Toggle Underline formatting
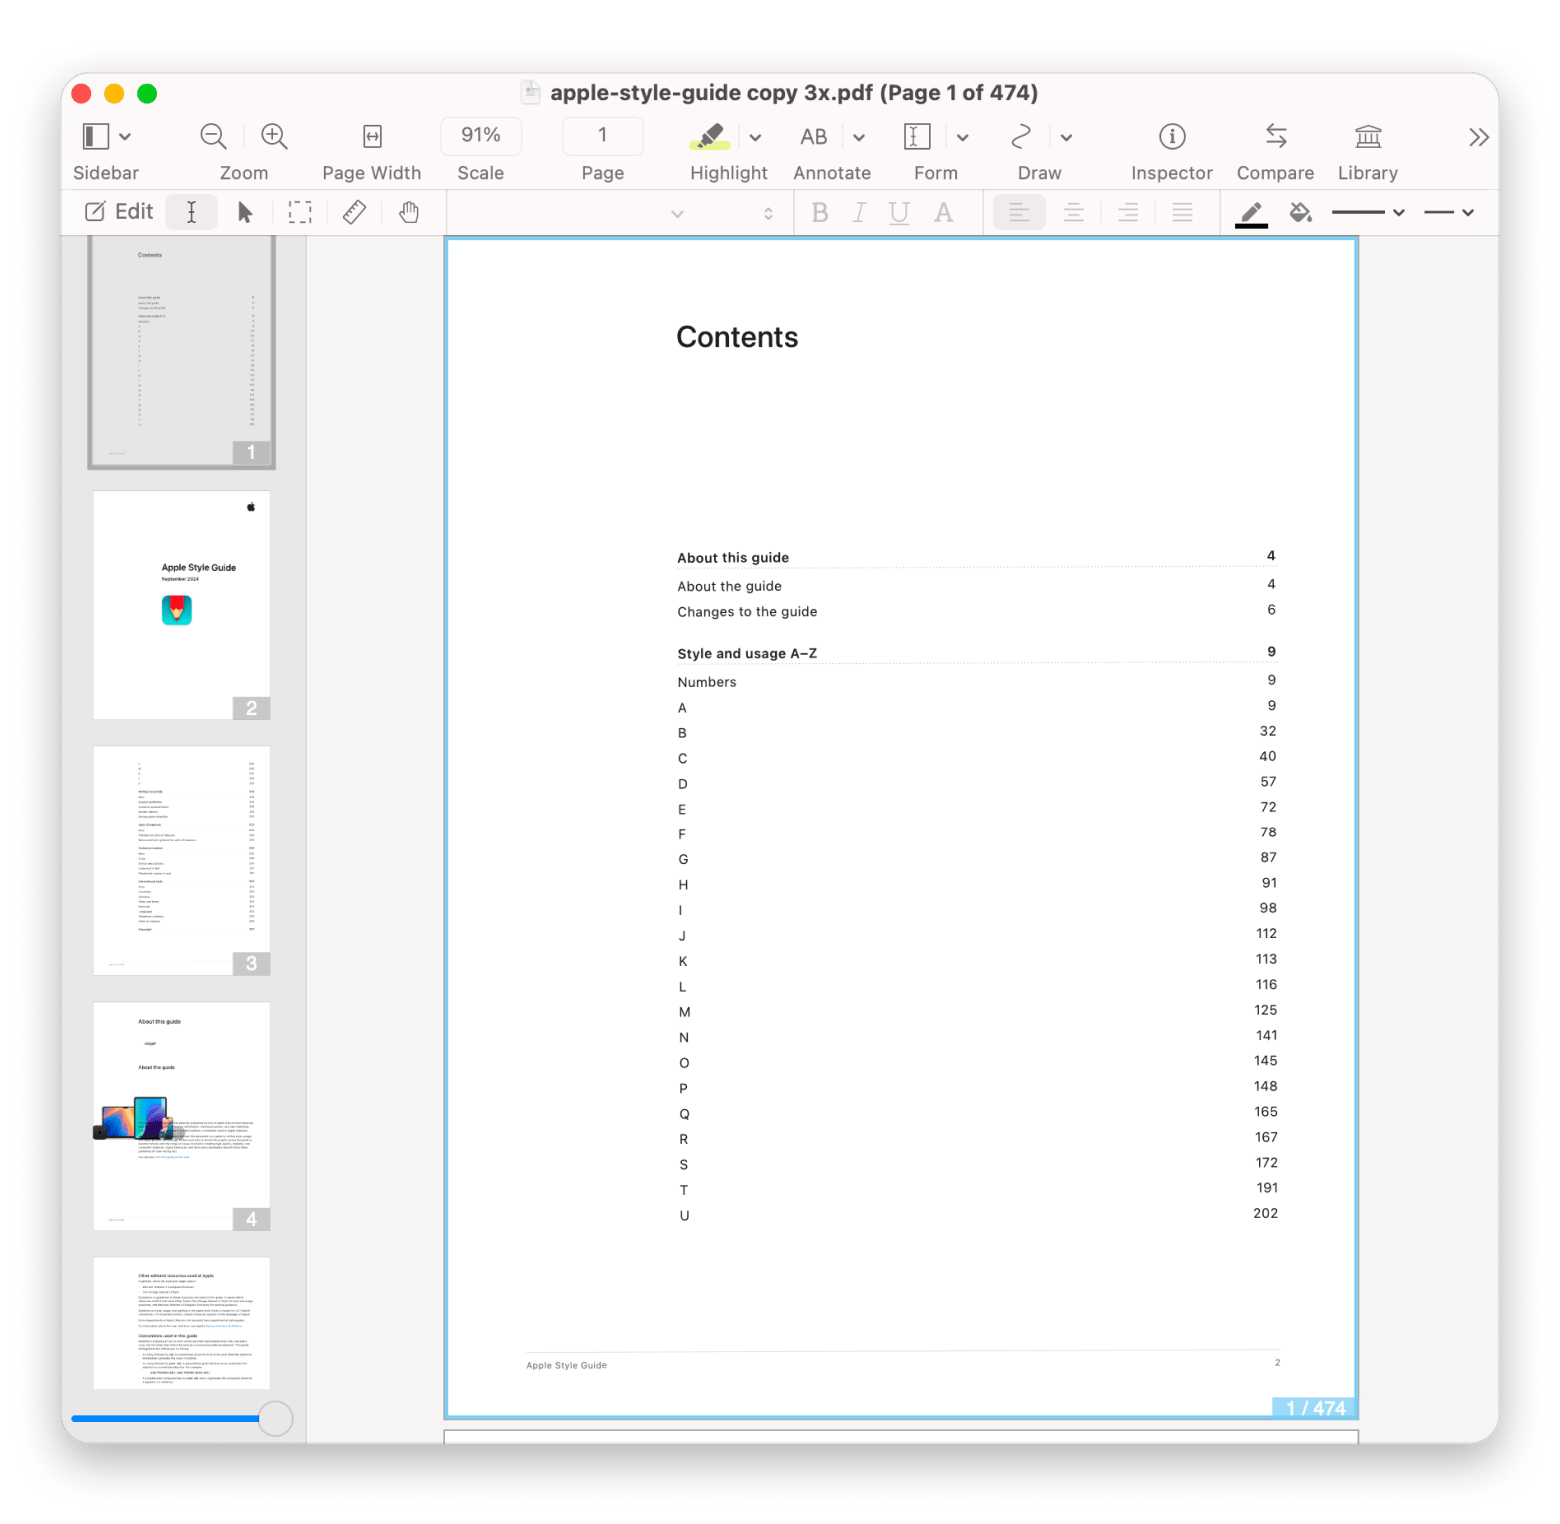The image size is (1560, 1524). coord(899,213)
